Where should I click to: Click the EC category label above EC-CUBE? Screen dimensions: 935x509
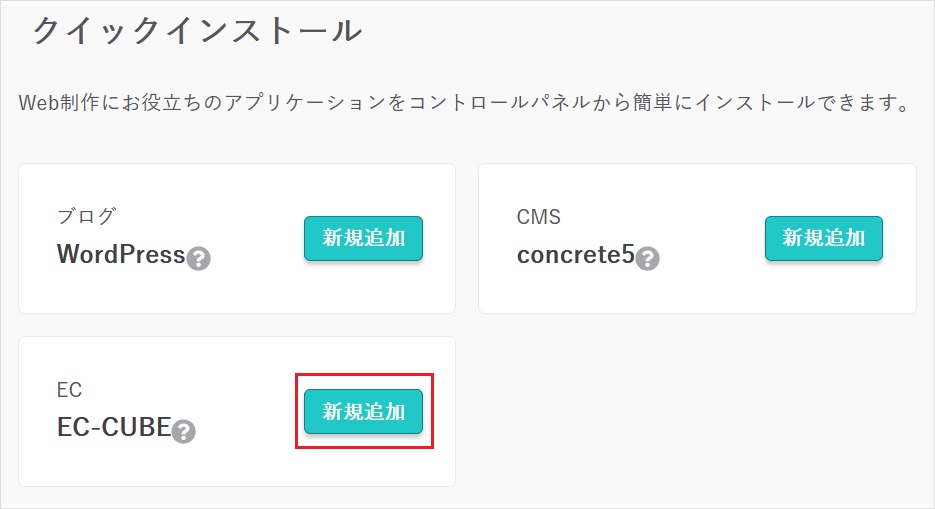(69, 390)
